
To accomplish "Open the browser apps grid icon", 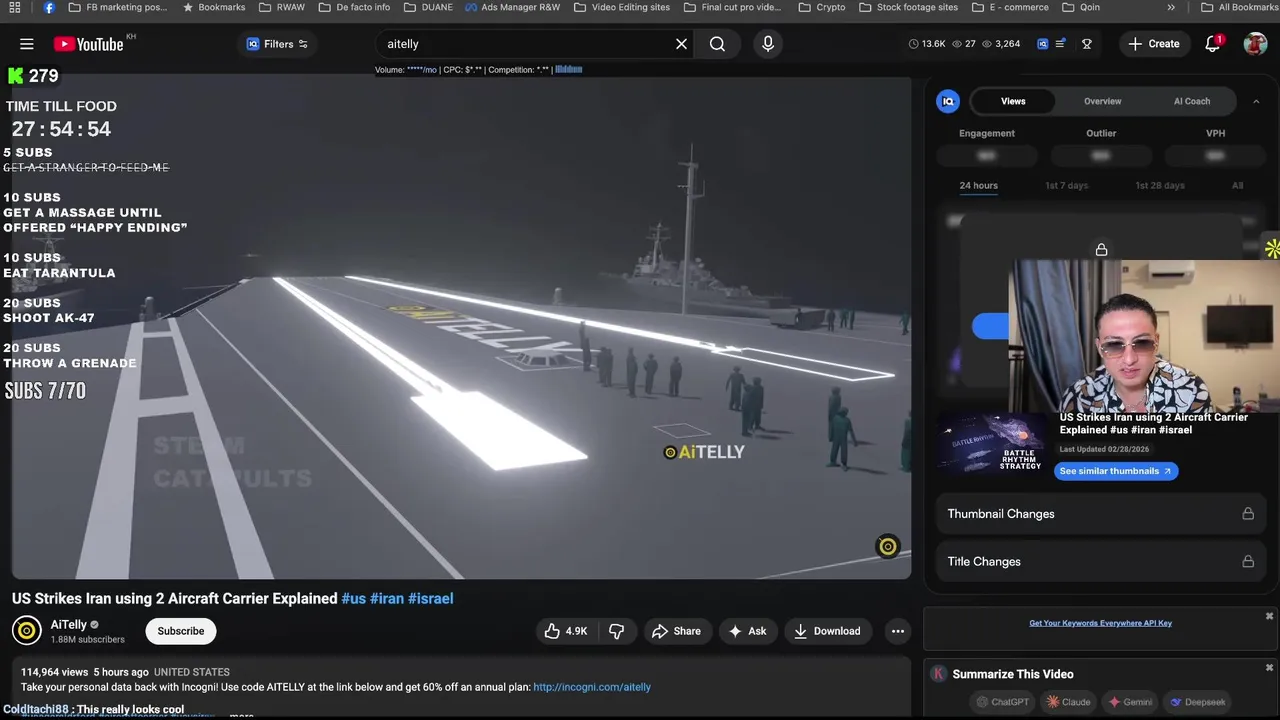I will 14,7.
